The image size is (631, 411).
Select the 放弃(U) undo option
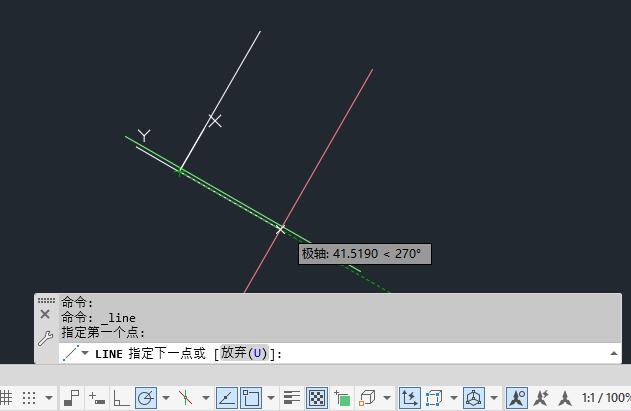tap(244, 353)
